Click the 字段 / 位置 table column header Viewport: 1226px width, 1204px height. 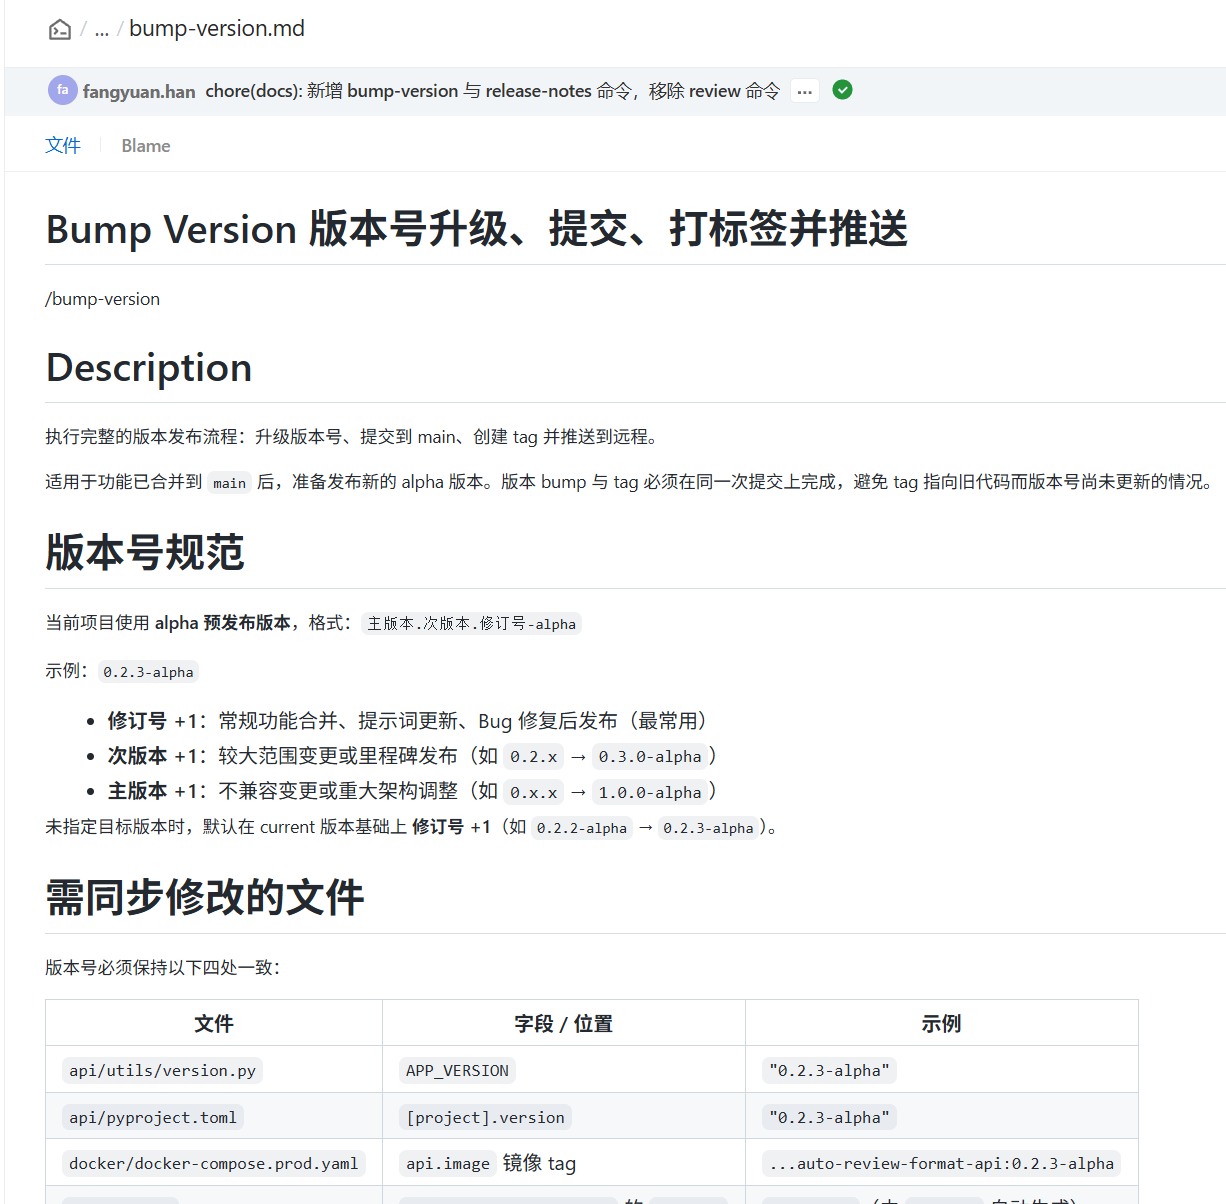tap(564, 1023)
